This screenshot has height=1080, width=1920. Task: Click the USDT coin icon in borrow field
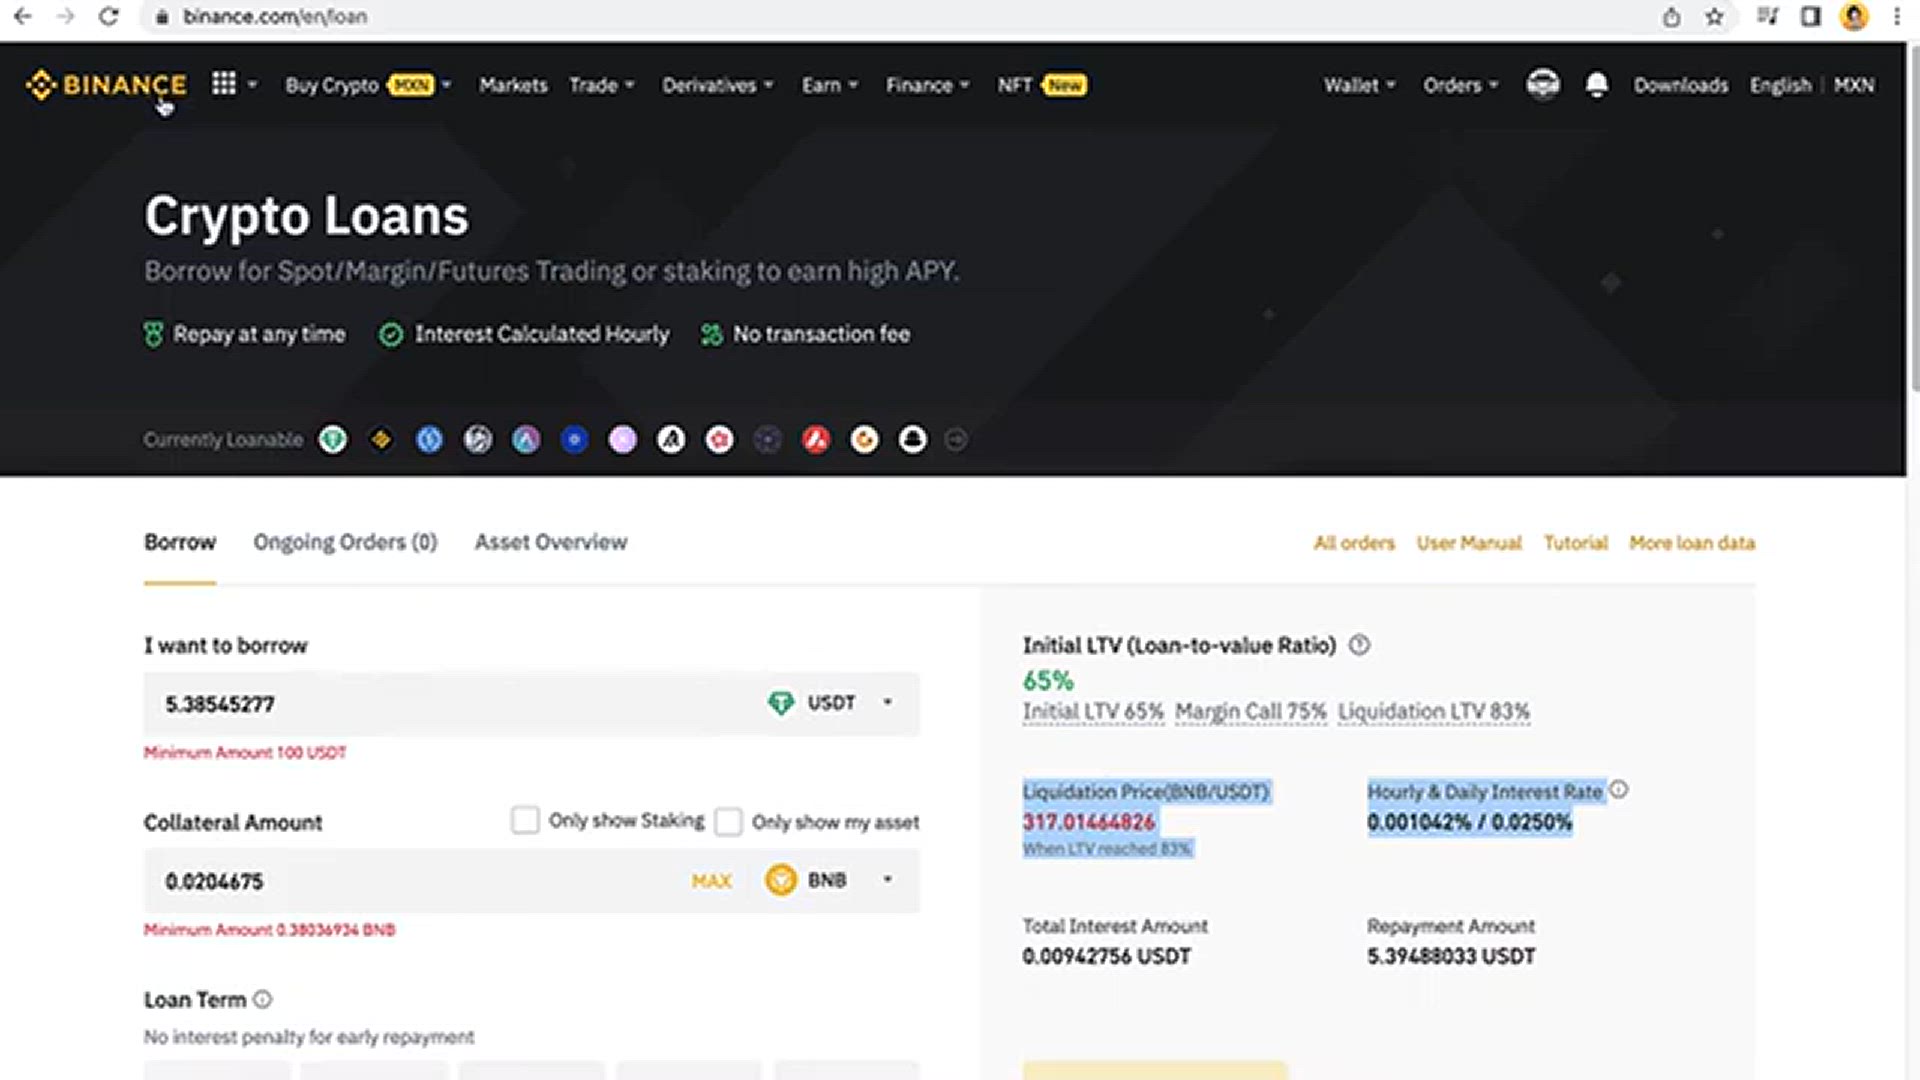pos(780,703)
